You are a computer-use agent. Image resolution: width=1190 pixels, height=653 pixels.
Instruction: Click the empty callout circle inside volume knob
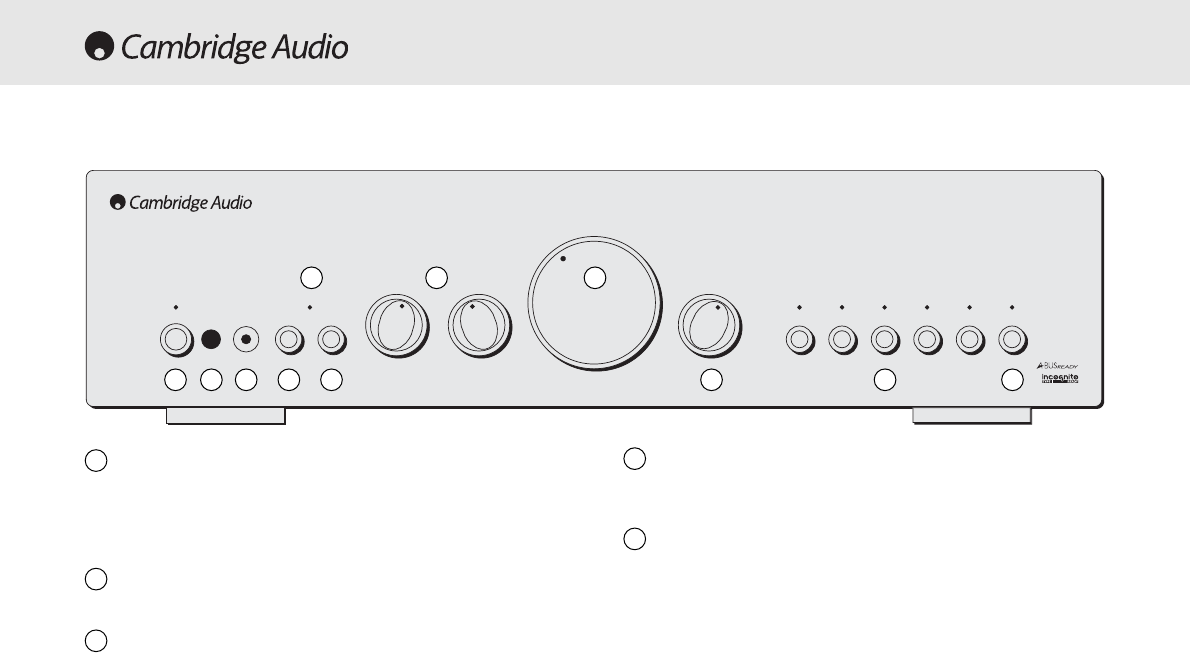tap(595, 278)
